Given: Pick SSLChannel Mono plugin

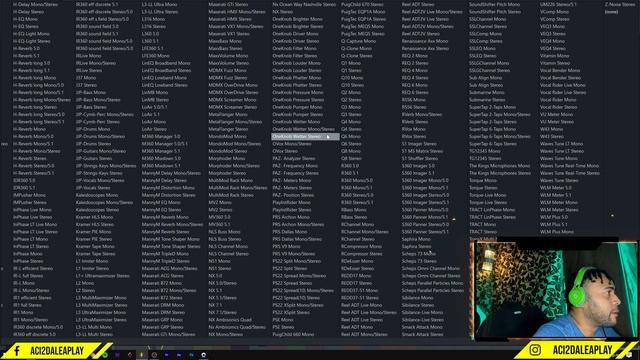Looking at the screenshot, I should tap(487, 19).
